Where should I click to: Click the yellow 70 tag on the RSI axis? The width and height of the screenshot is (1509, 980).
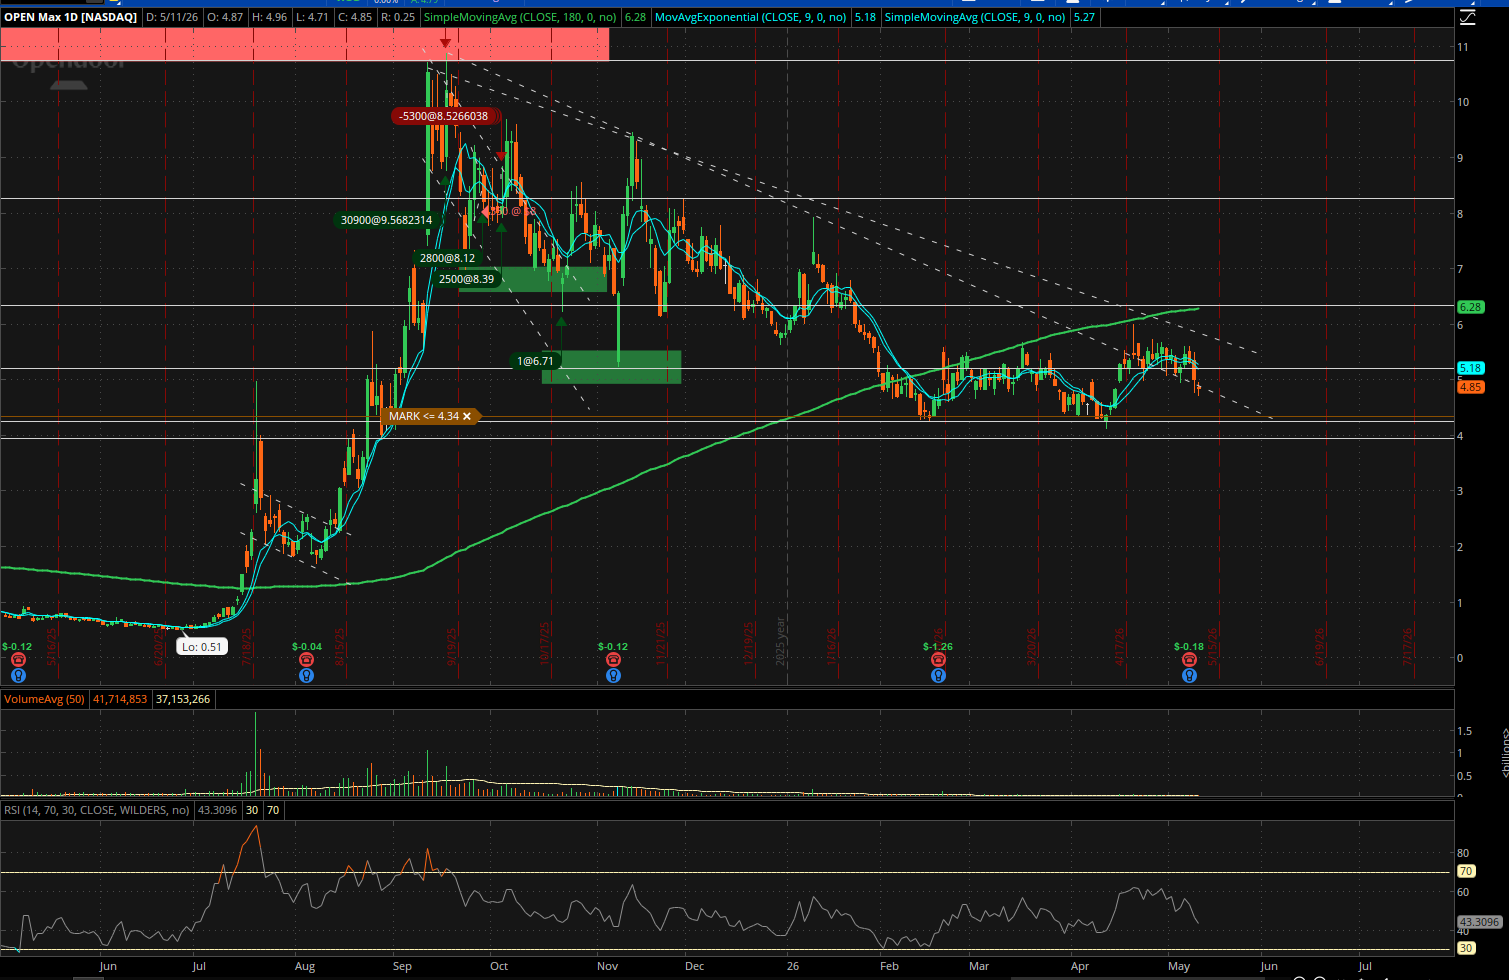click(1466, 872)
